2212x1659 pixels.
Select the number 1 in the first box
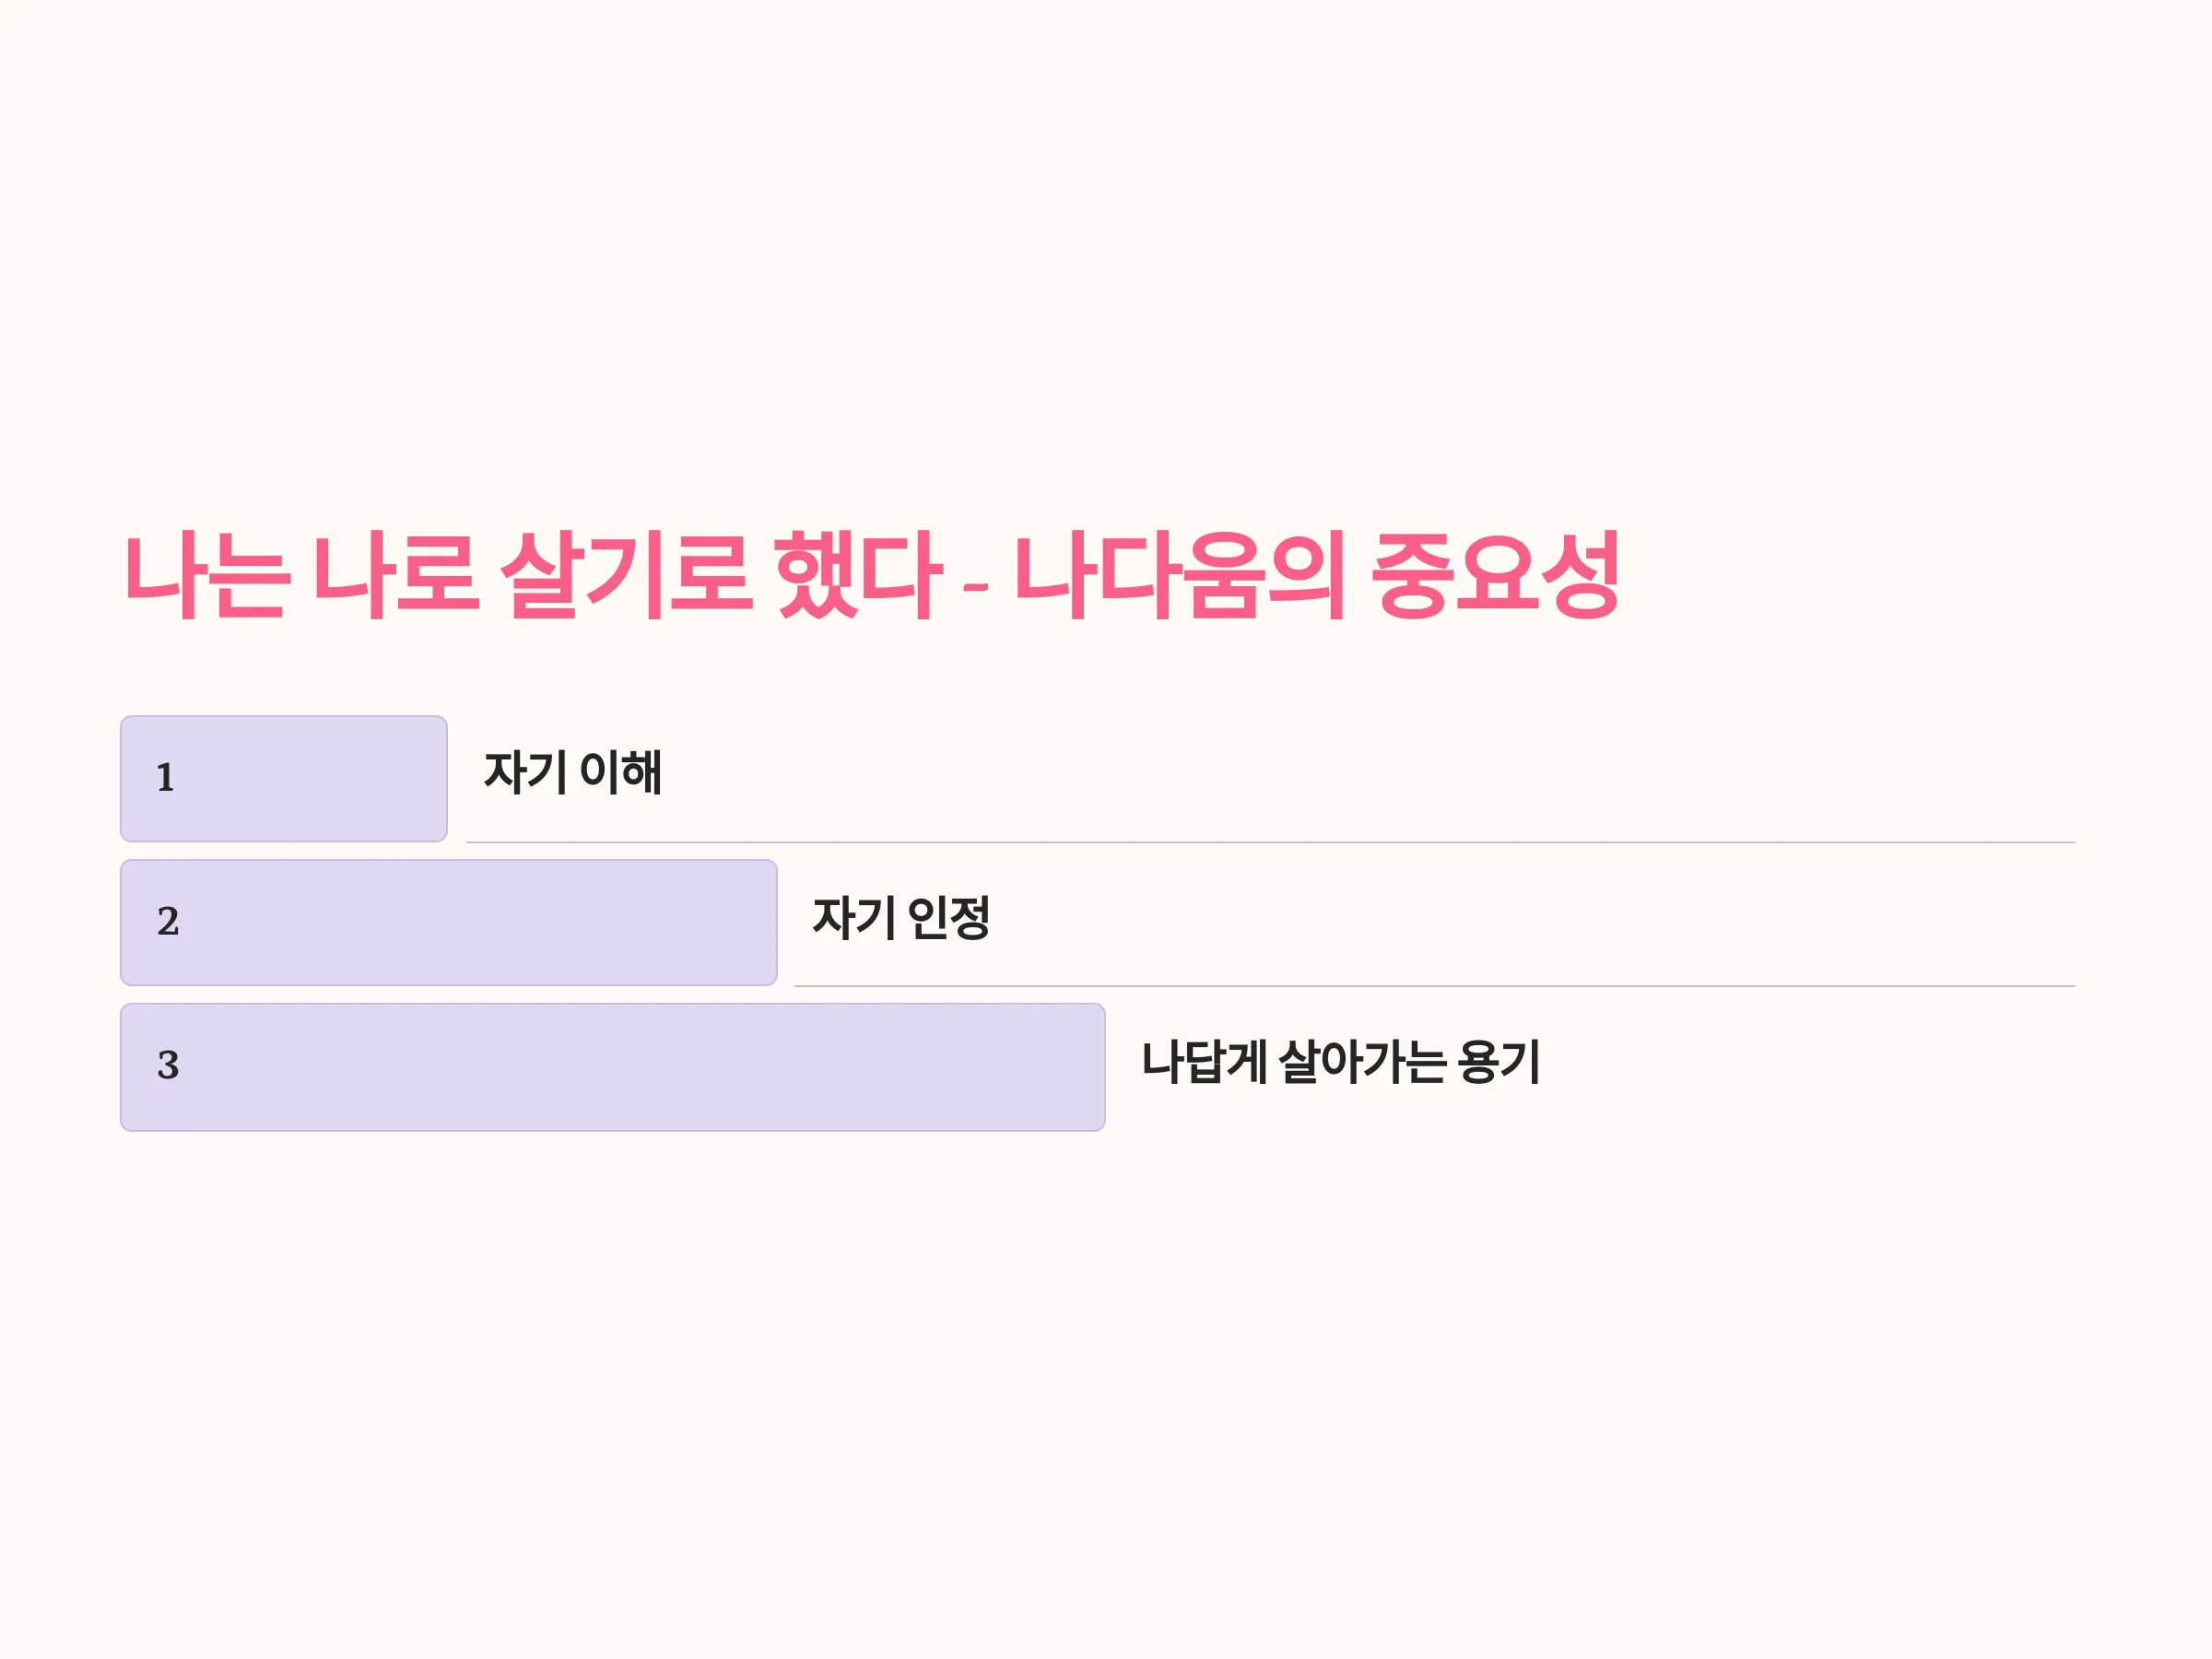[x=166, y=778]
